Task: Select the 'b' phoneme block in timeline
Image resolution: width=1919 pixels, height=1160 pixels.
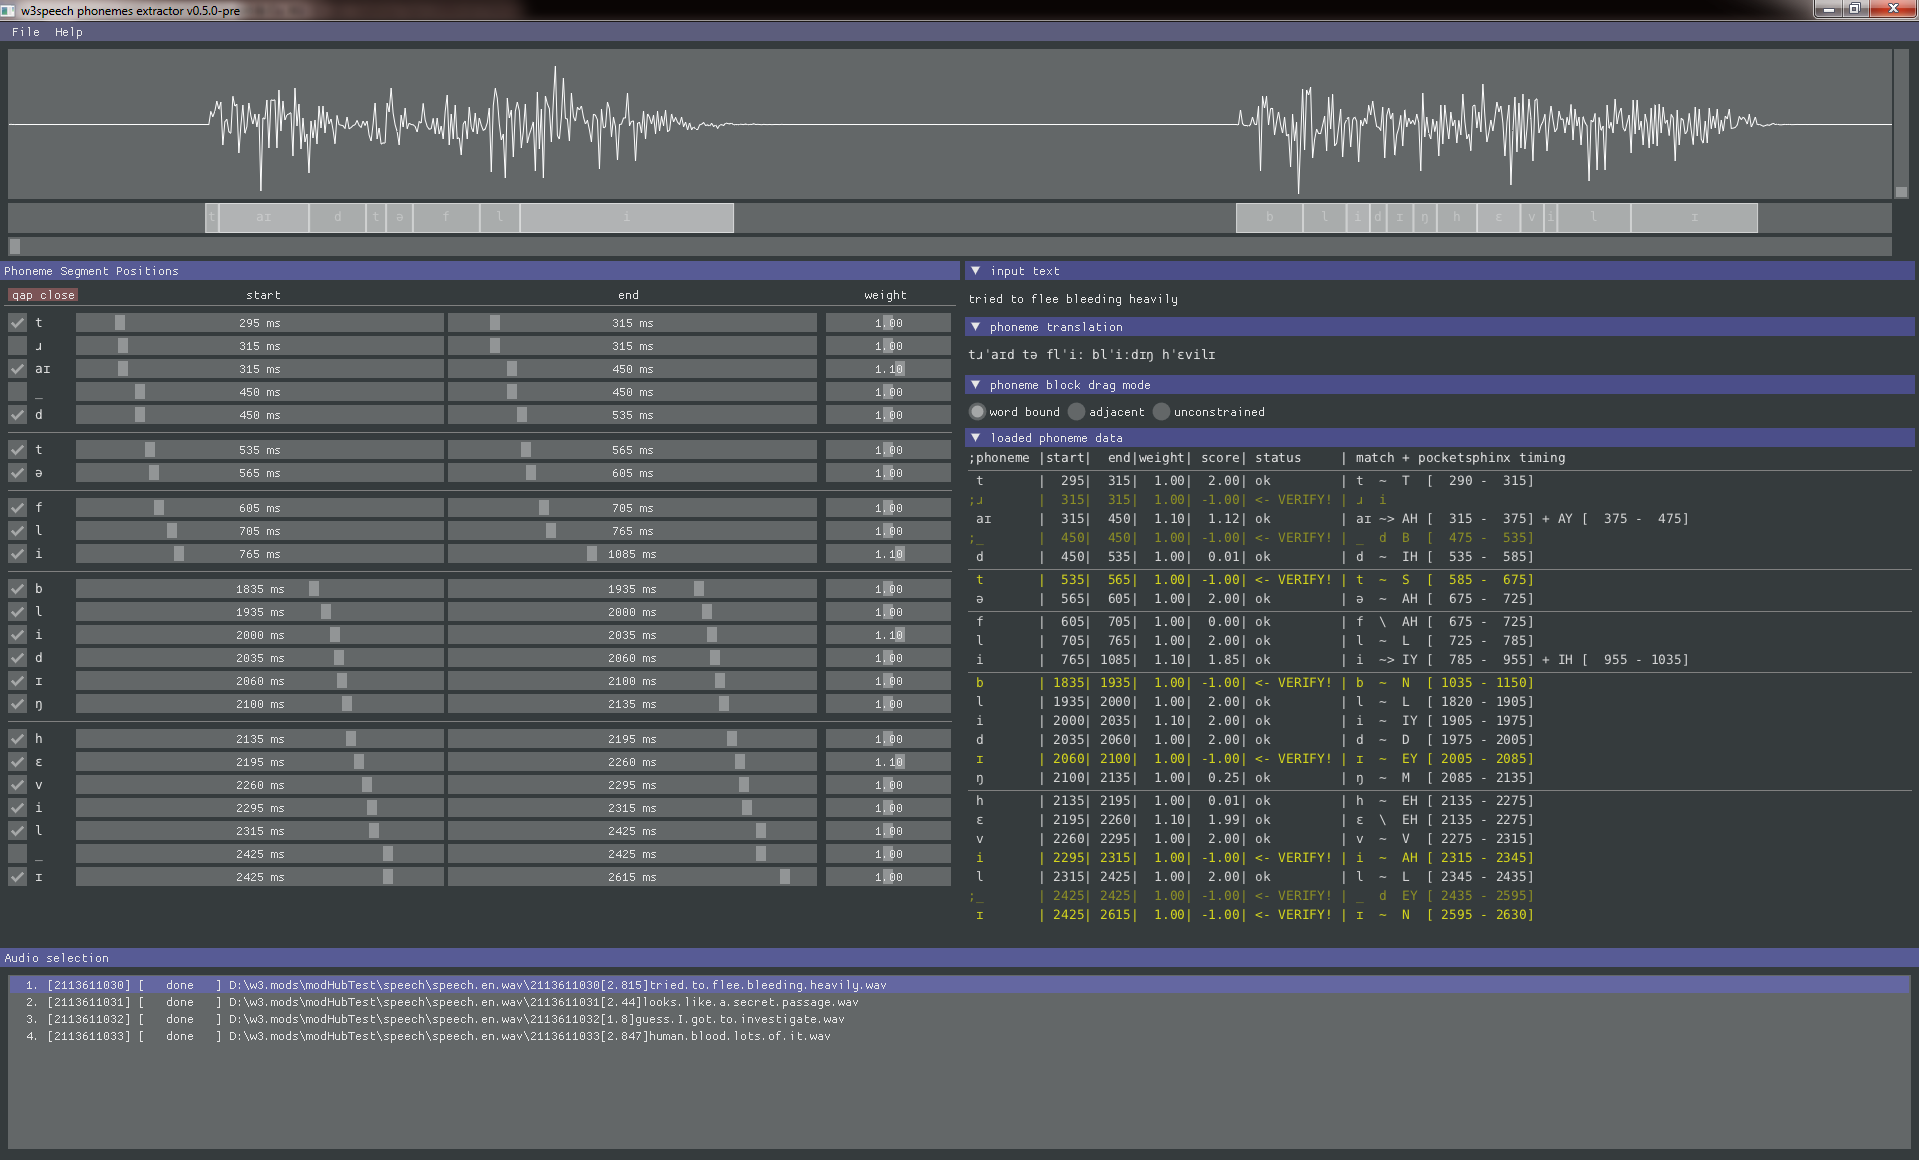Action: tap(1270, 217)
